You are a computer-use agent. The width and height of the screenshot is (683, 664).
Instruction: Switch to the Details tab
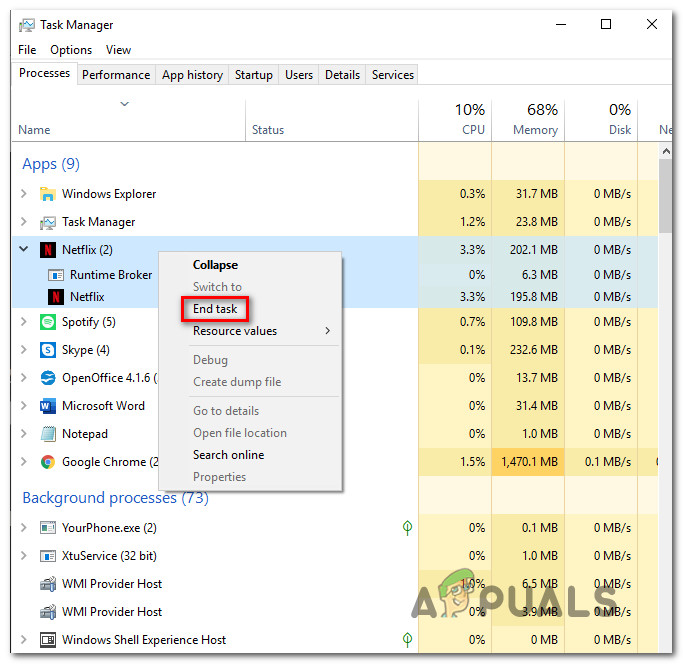pos(342,75)
